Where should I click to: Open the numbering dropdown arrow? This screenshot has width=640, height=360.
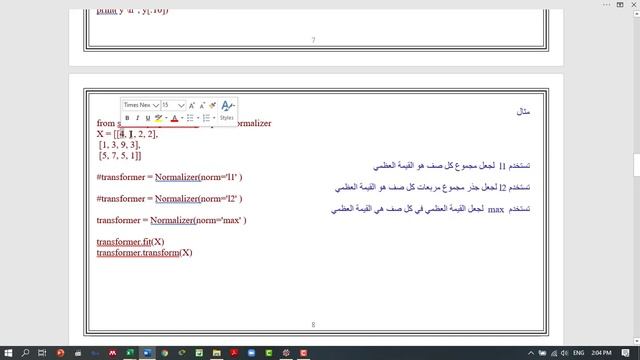[214, 118]
